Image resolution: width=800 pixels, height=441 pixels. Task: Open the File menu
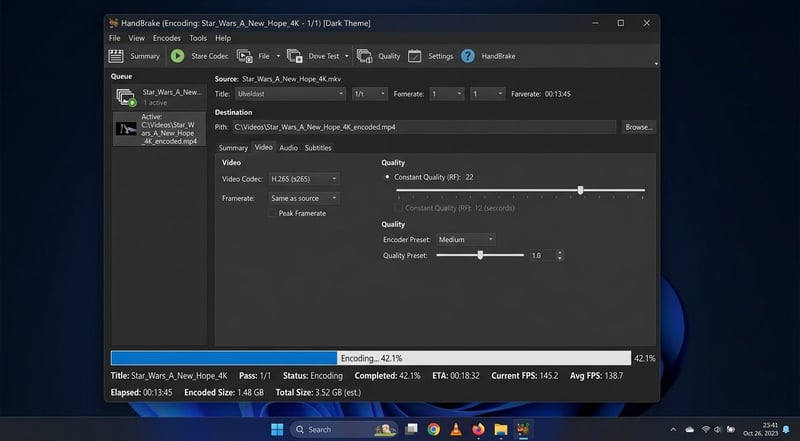click(x=114, y=38)
